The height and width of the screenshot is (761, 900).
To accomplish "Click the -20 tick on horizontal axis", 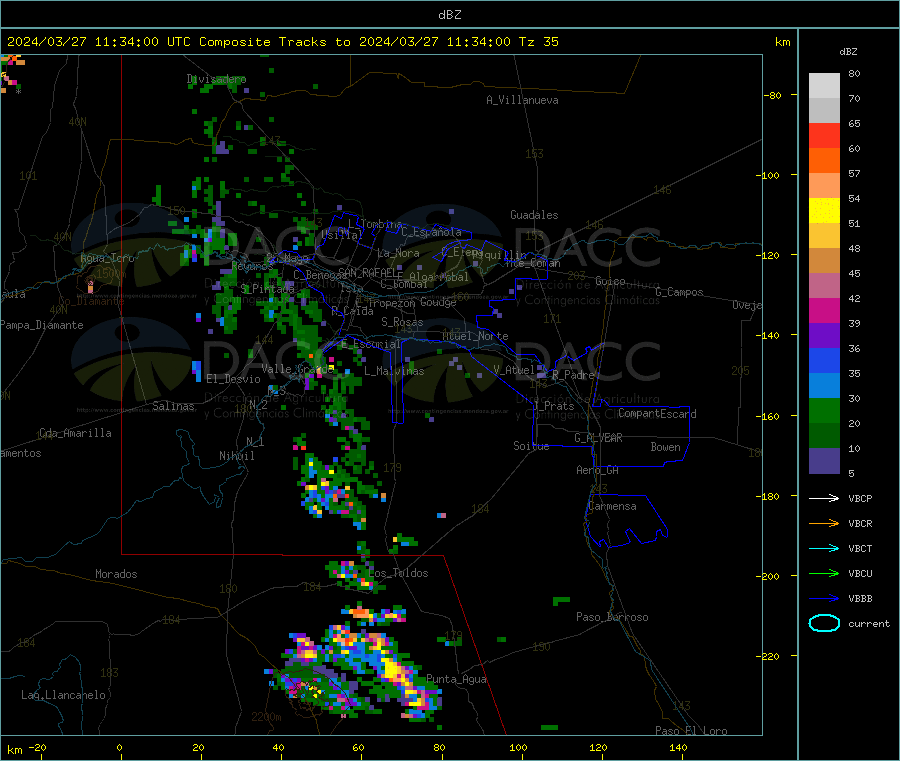I will 38,747.
